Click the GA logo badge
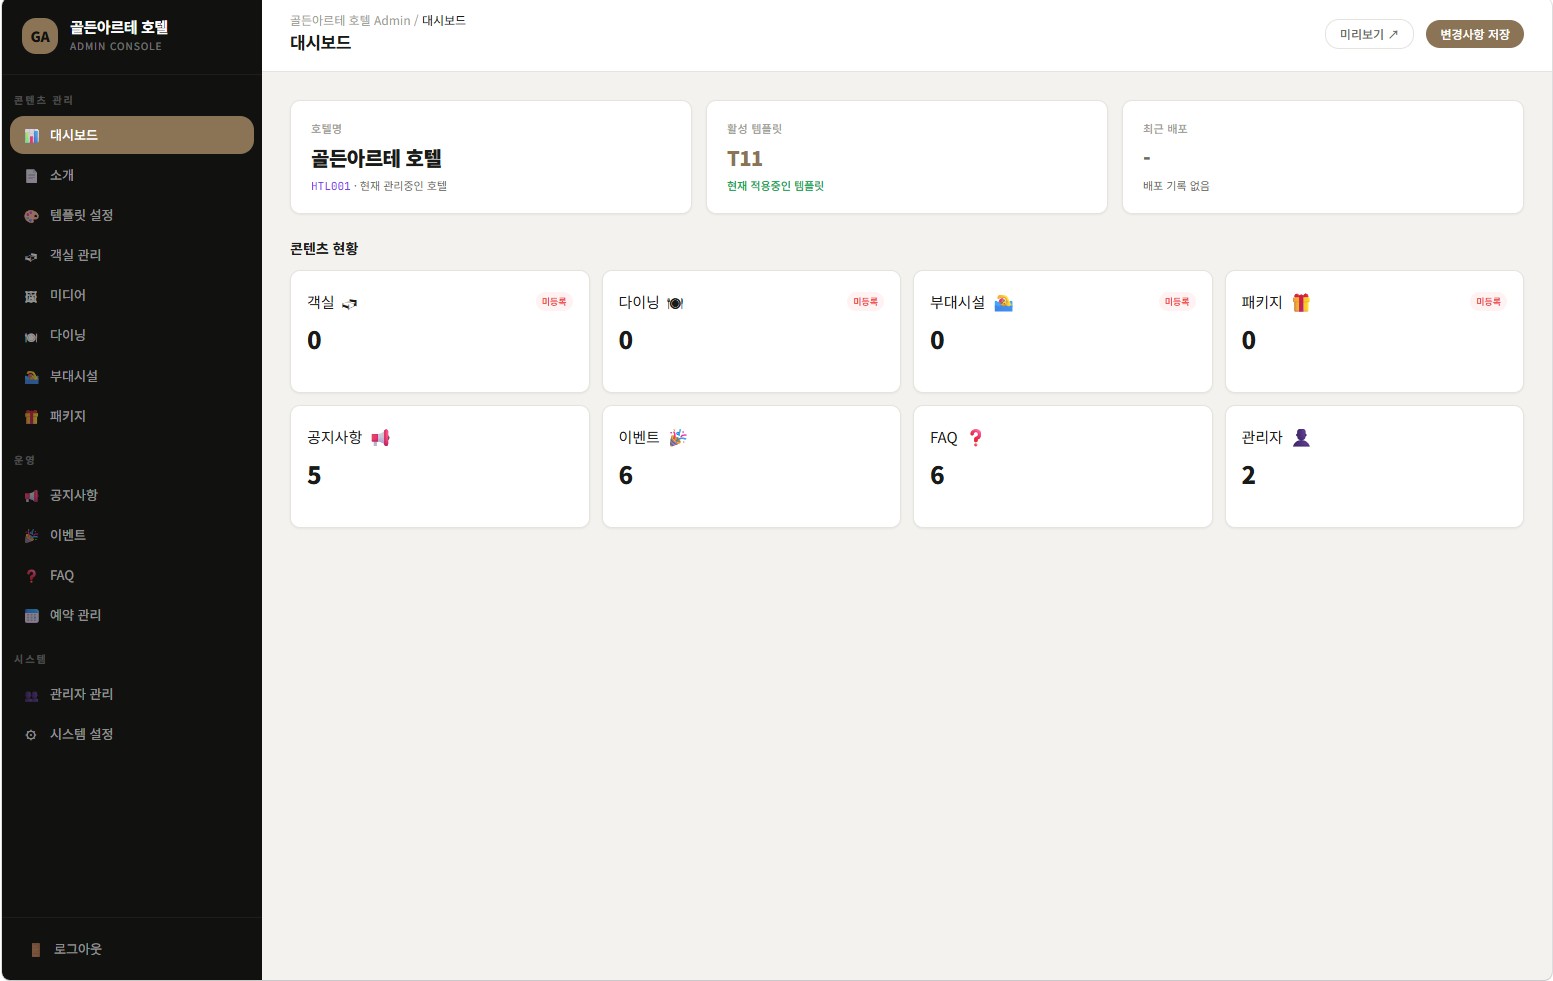1553x981 pixels. point(40,36)
